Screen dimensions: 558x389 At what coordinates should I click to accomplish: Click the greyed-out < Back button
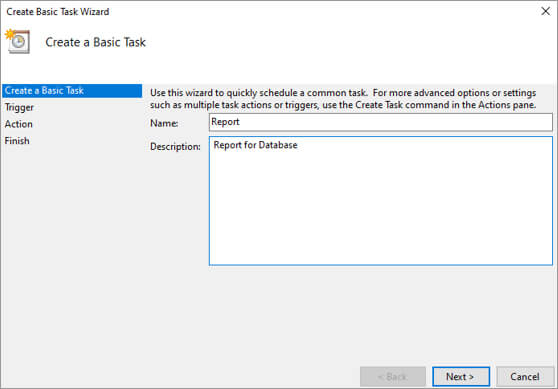click(x=393, y=377)
